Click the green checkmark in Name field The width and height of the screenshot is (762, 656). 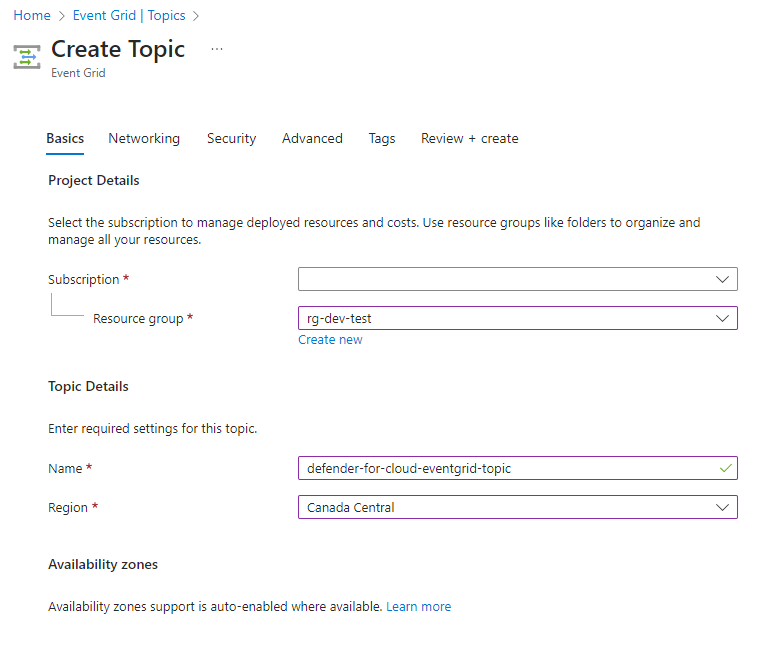coord(726,468)
